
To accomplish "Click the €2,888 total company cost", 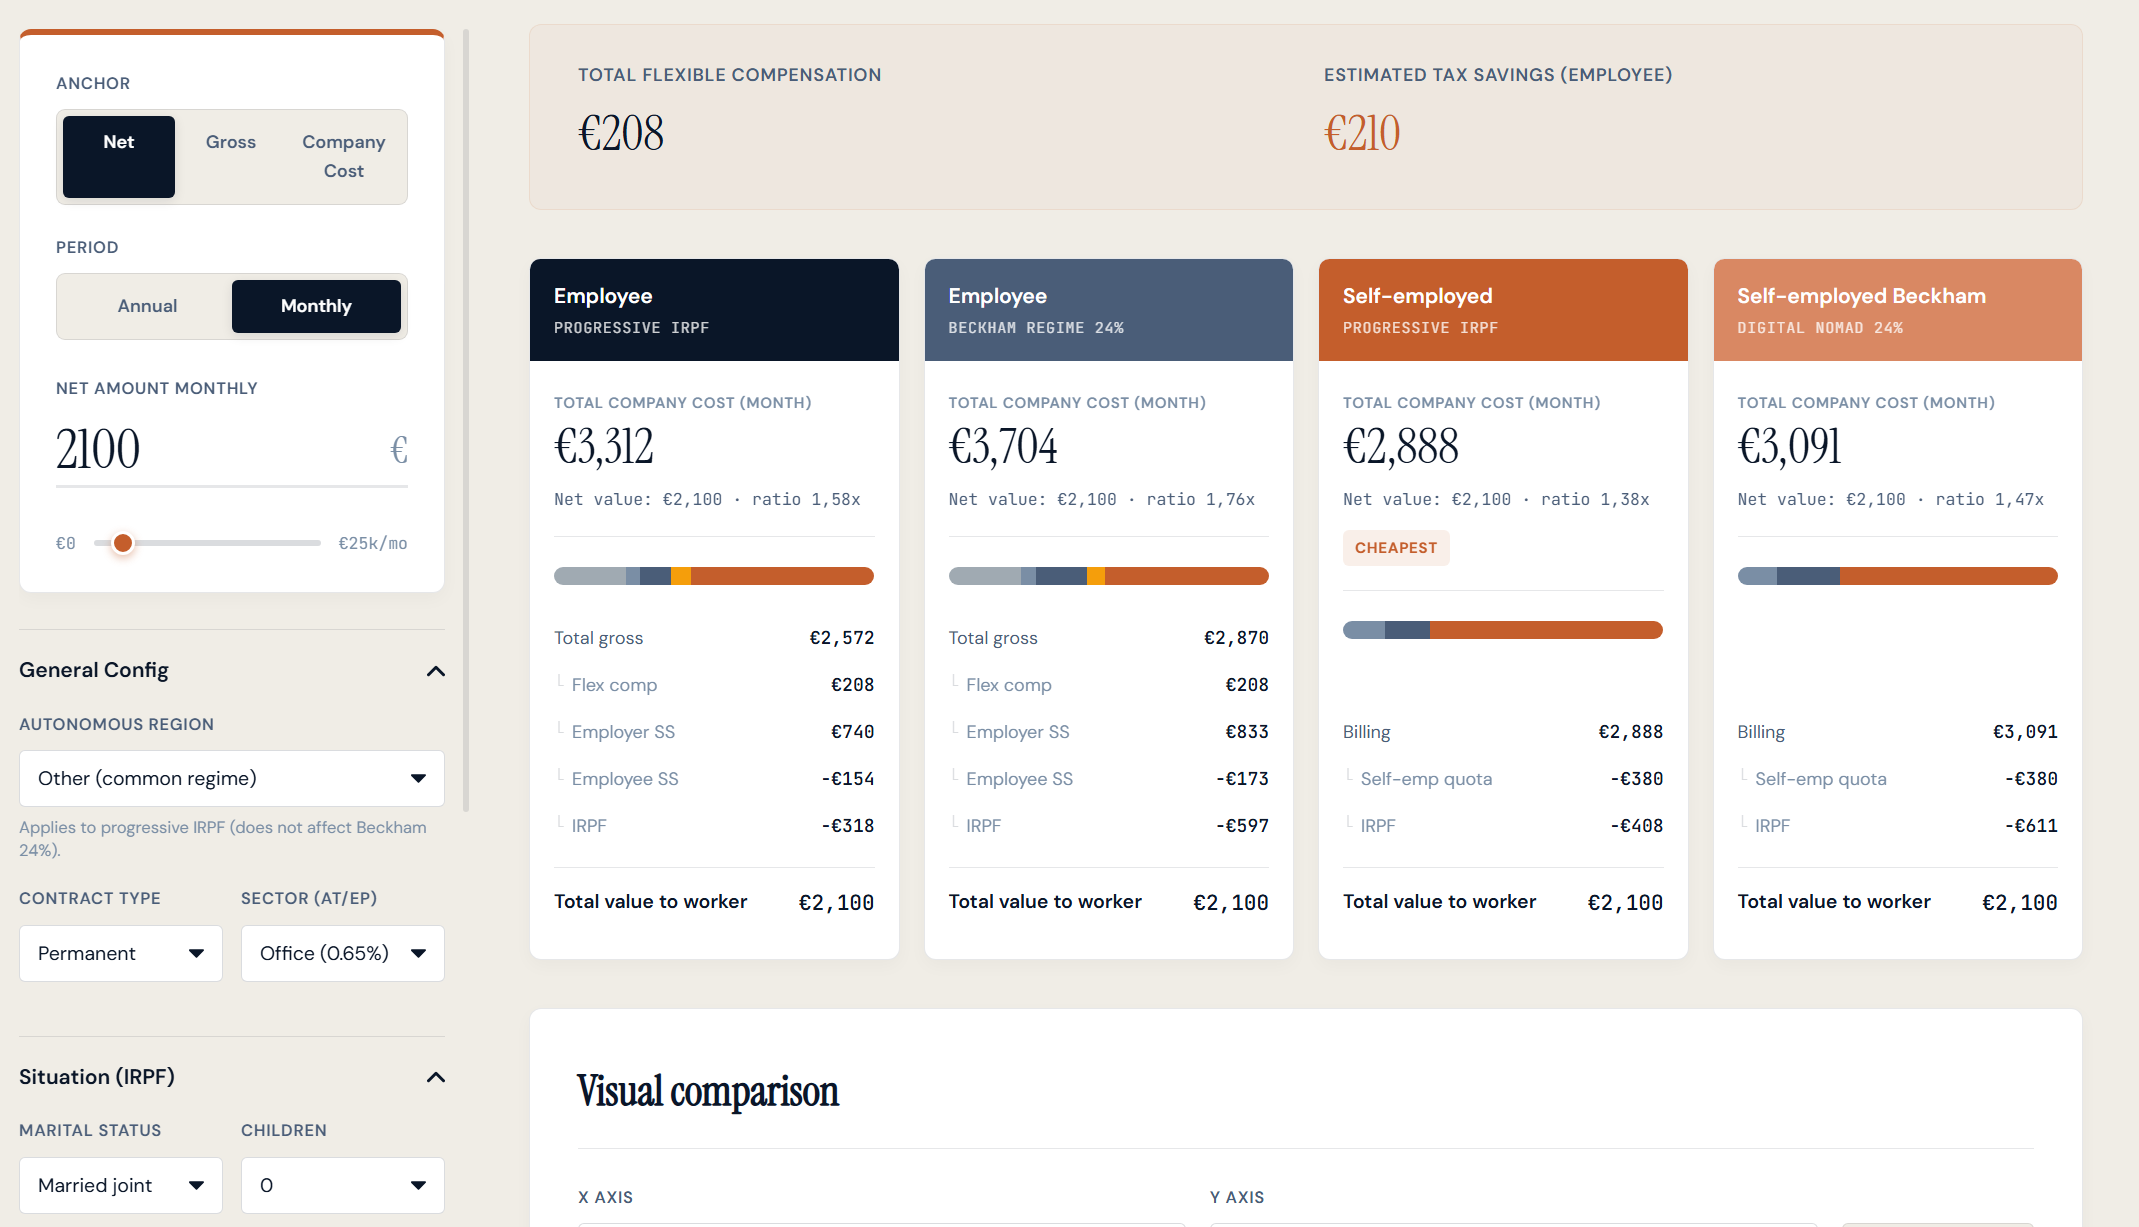I will tap(1401, 446).
